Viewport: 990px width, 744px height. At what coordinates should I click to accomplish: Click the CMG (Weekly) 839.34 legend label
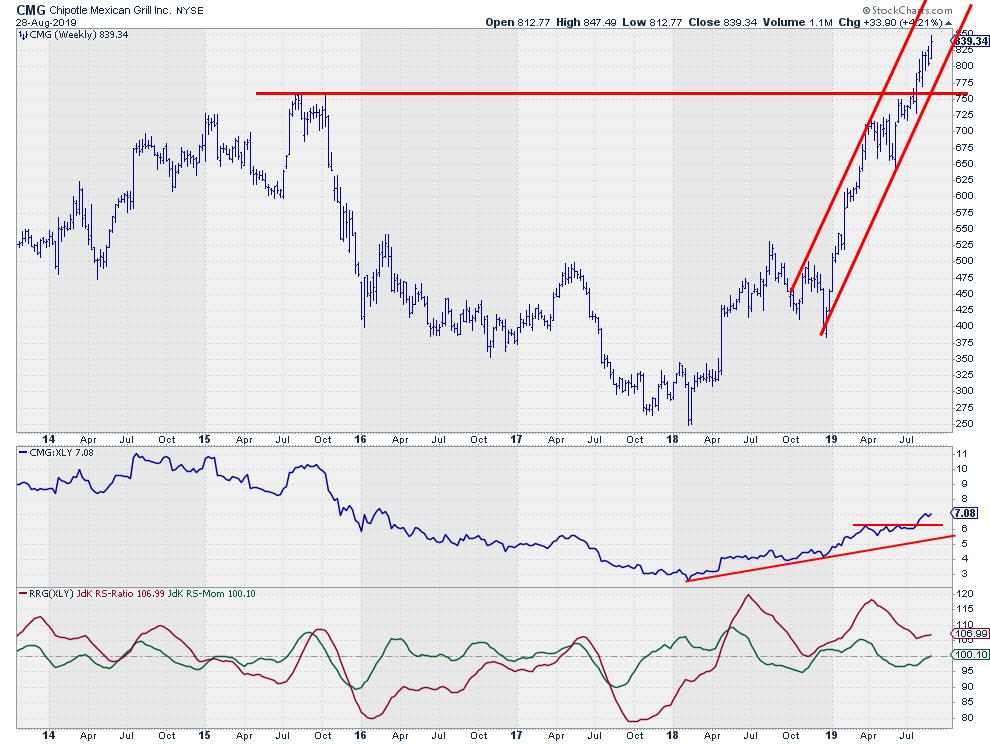(x=78, y=35)
